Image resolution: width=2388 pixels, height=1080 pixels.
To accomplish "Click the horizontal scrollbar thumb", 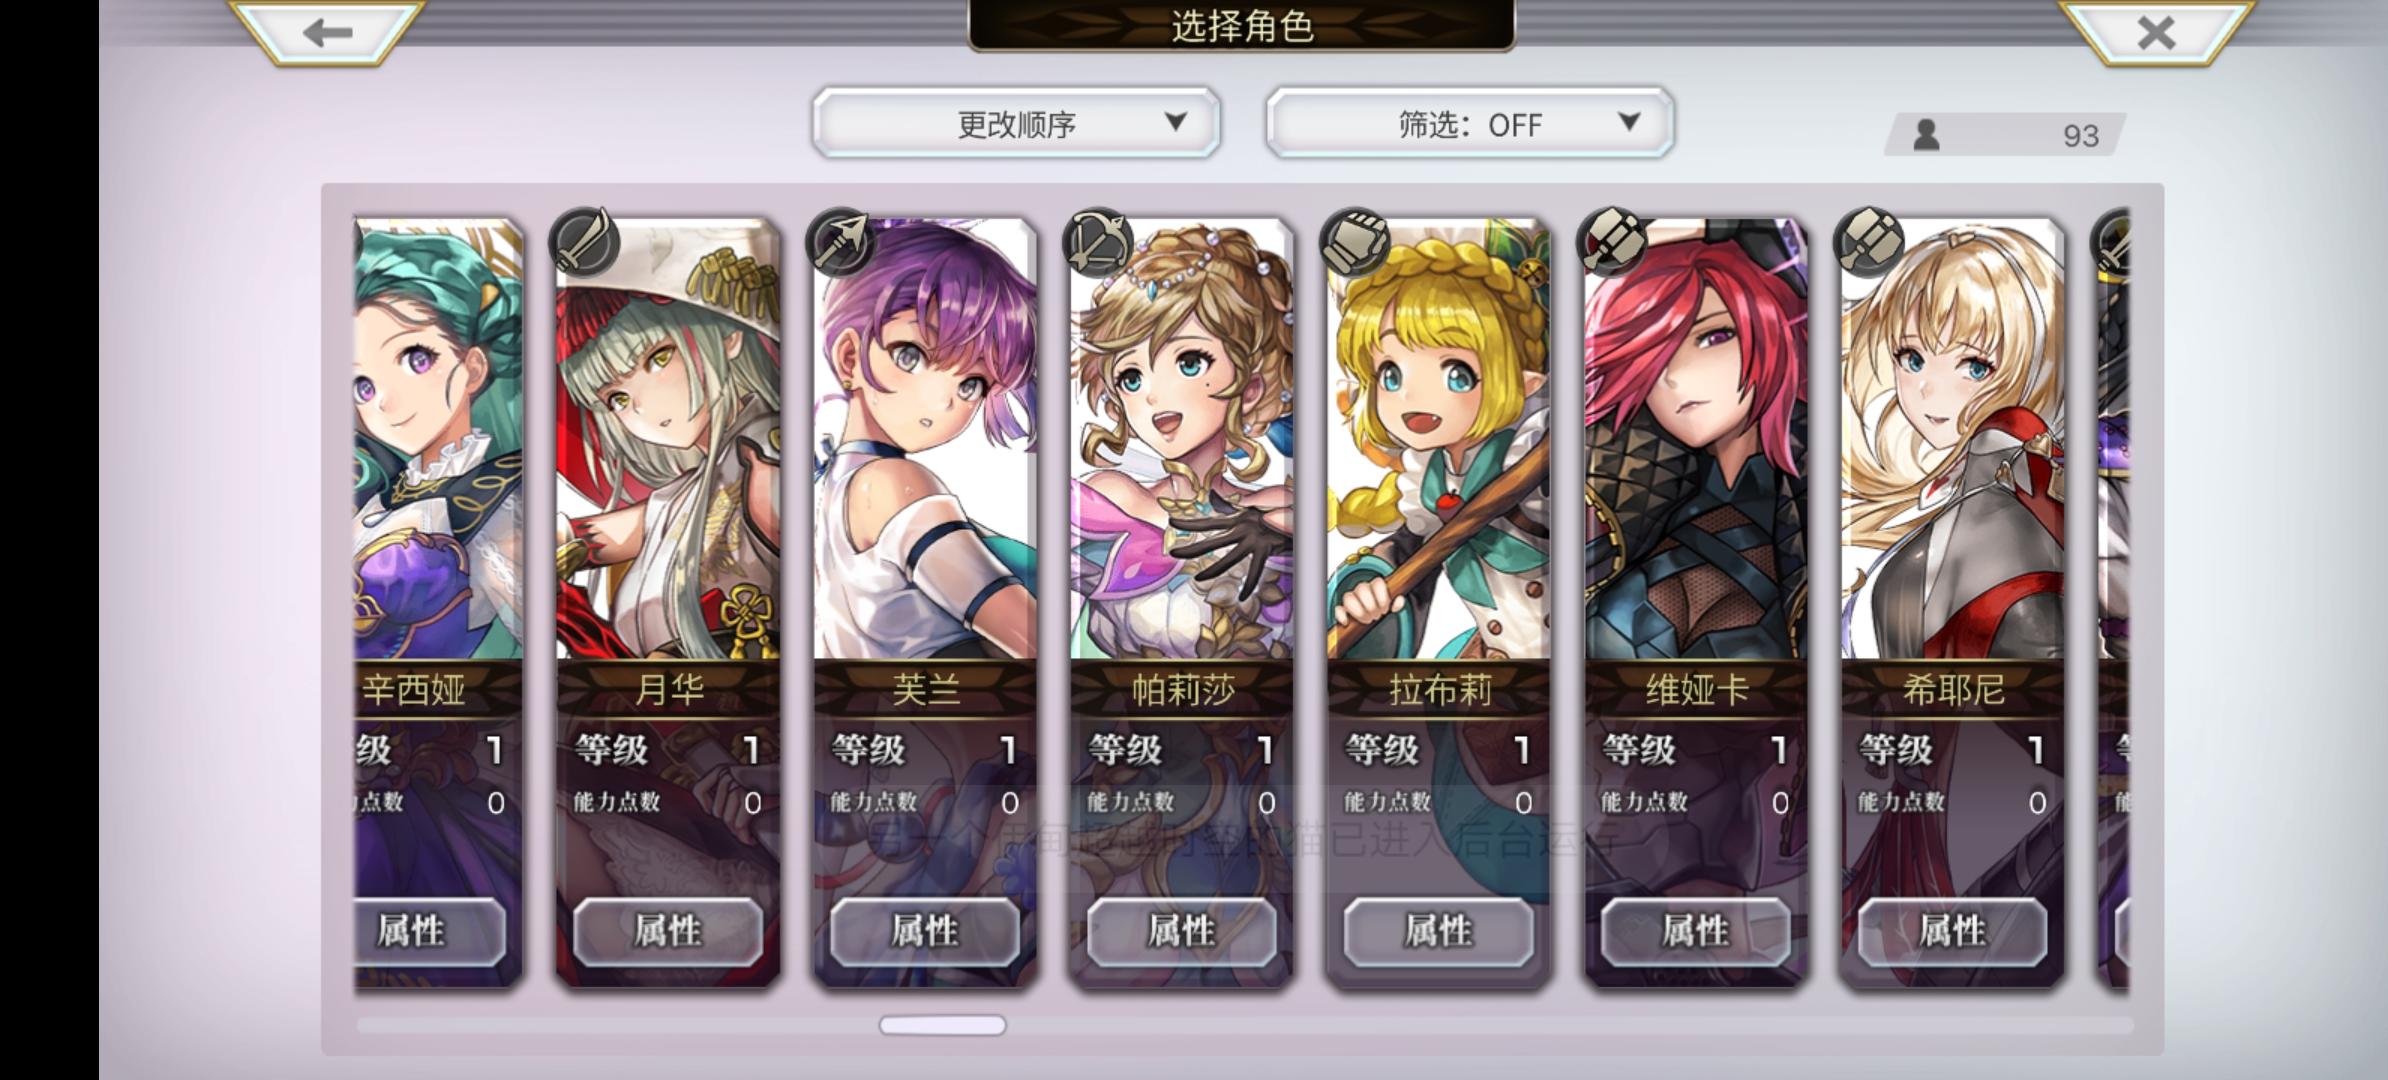I will tap(942, 1025).
